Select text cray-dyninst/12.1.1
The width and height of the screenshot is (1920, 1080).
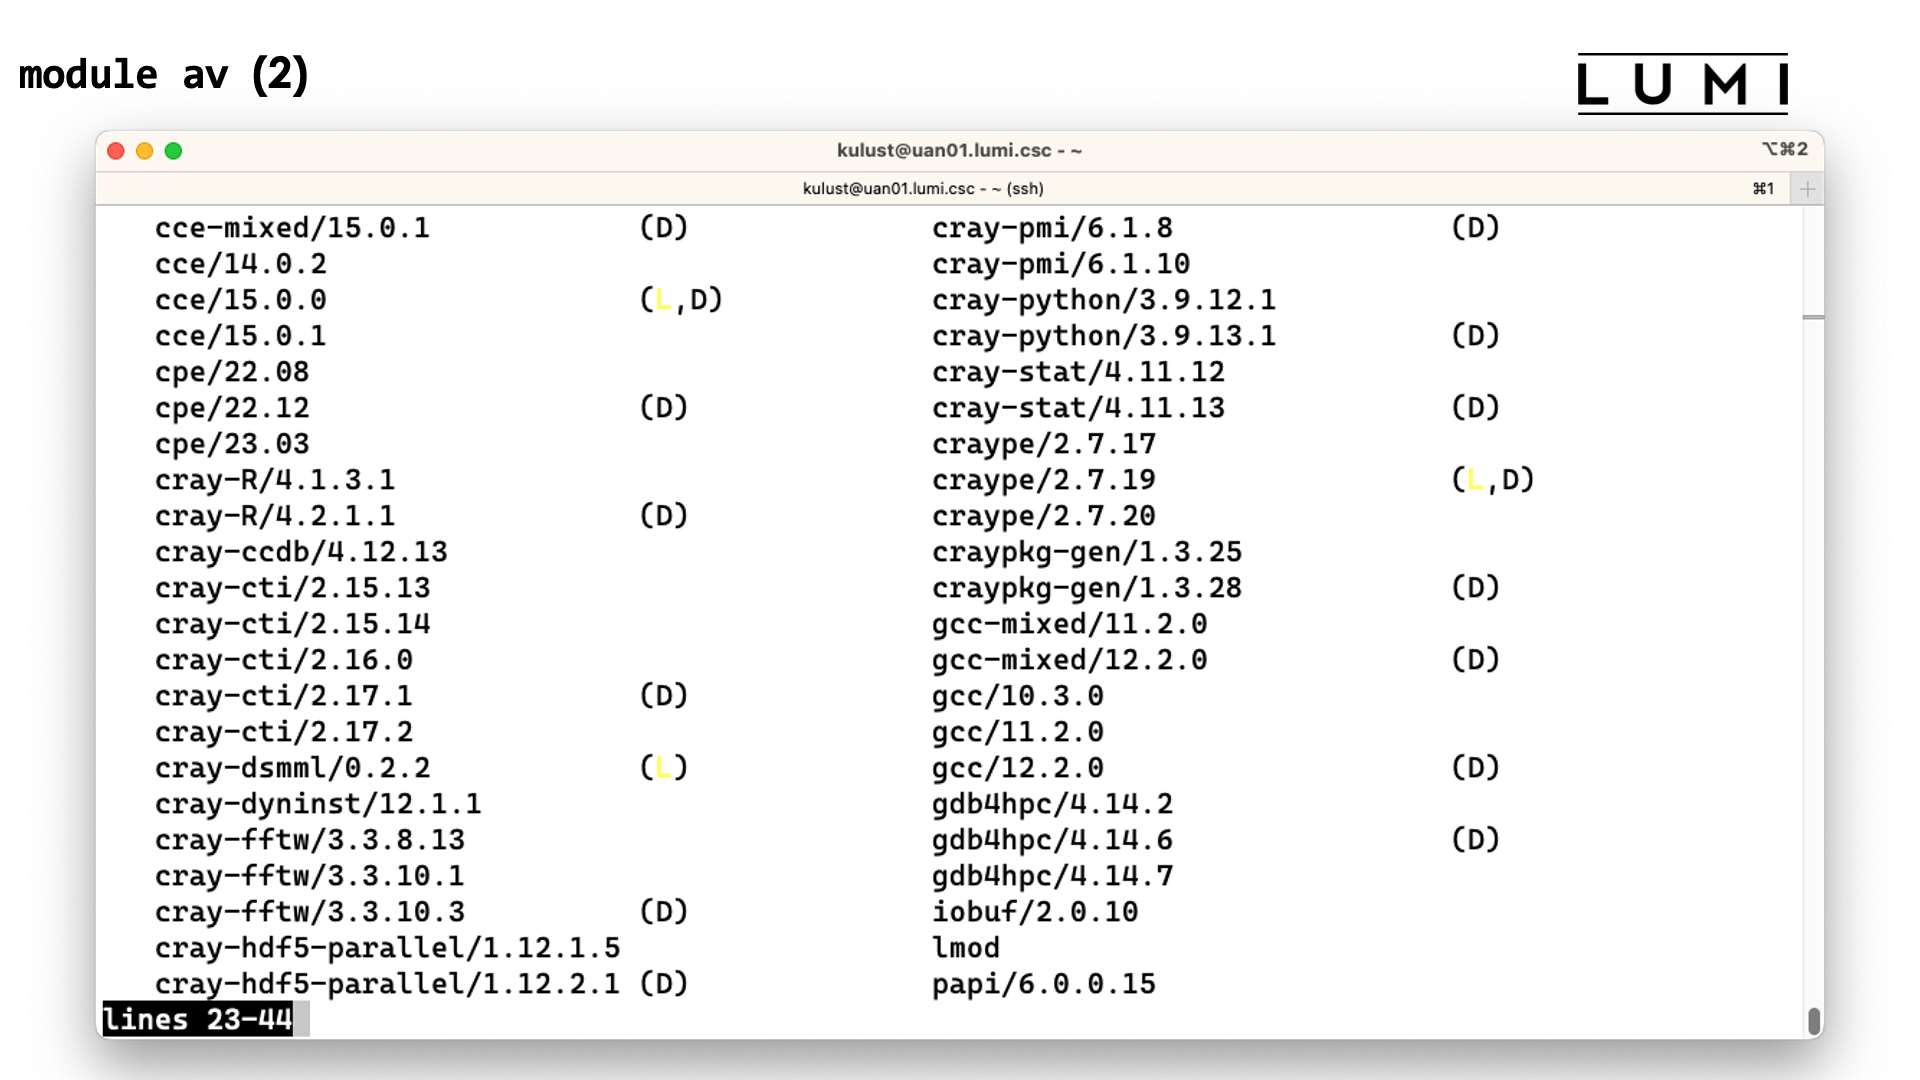(x=318, y=804)
